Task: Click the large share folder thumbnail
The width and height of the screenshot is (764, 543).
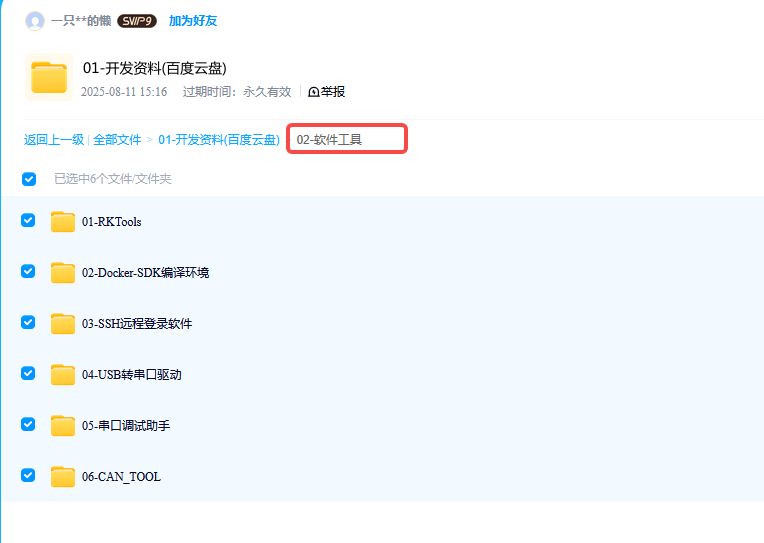Action: click(x=48, y=77)
